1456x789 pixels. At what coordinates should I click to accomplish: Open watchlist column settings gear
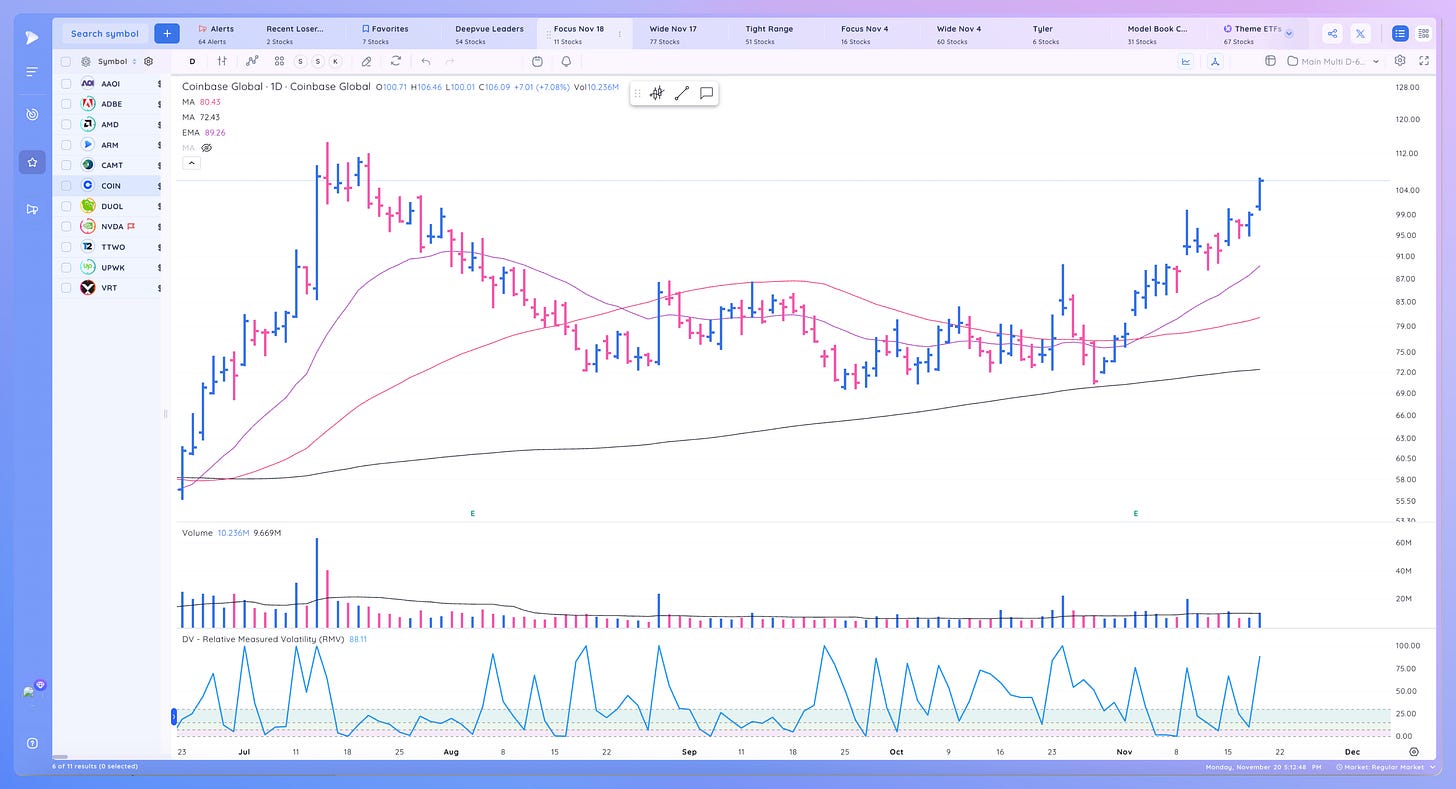click(148, 61)
